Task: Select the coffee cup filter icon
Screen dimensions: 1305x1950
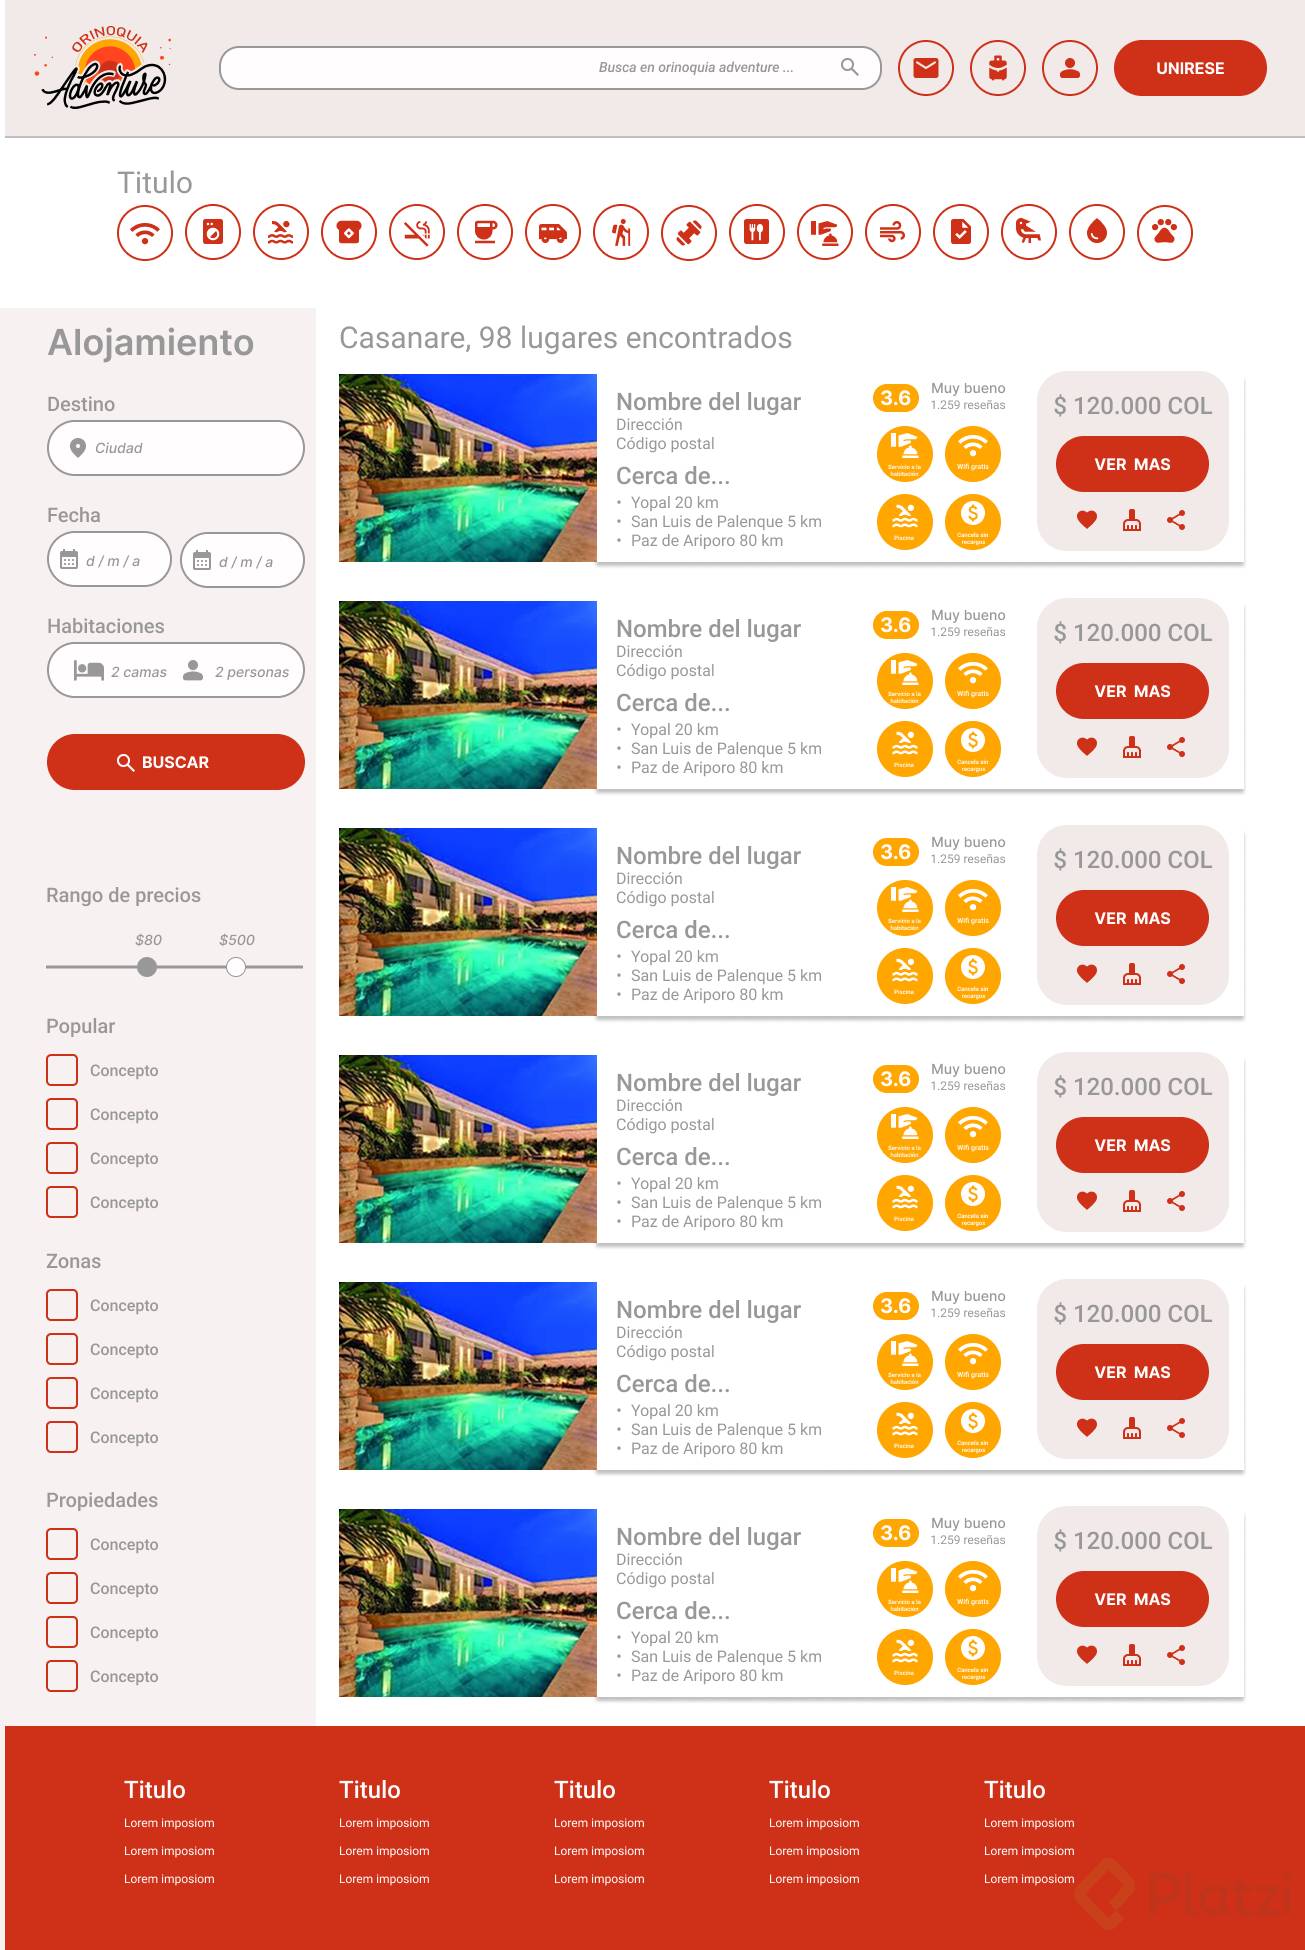Action: pyautogui.click(x=485, y=233)
